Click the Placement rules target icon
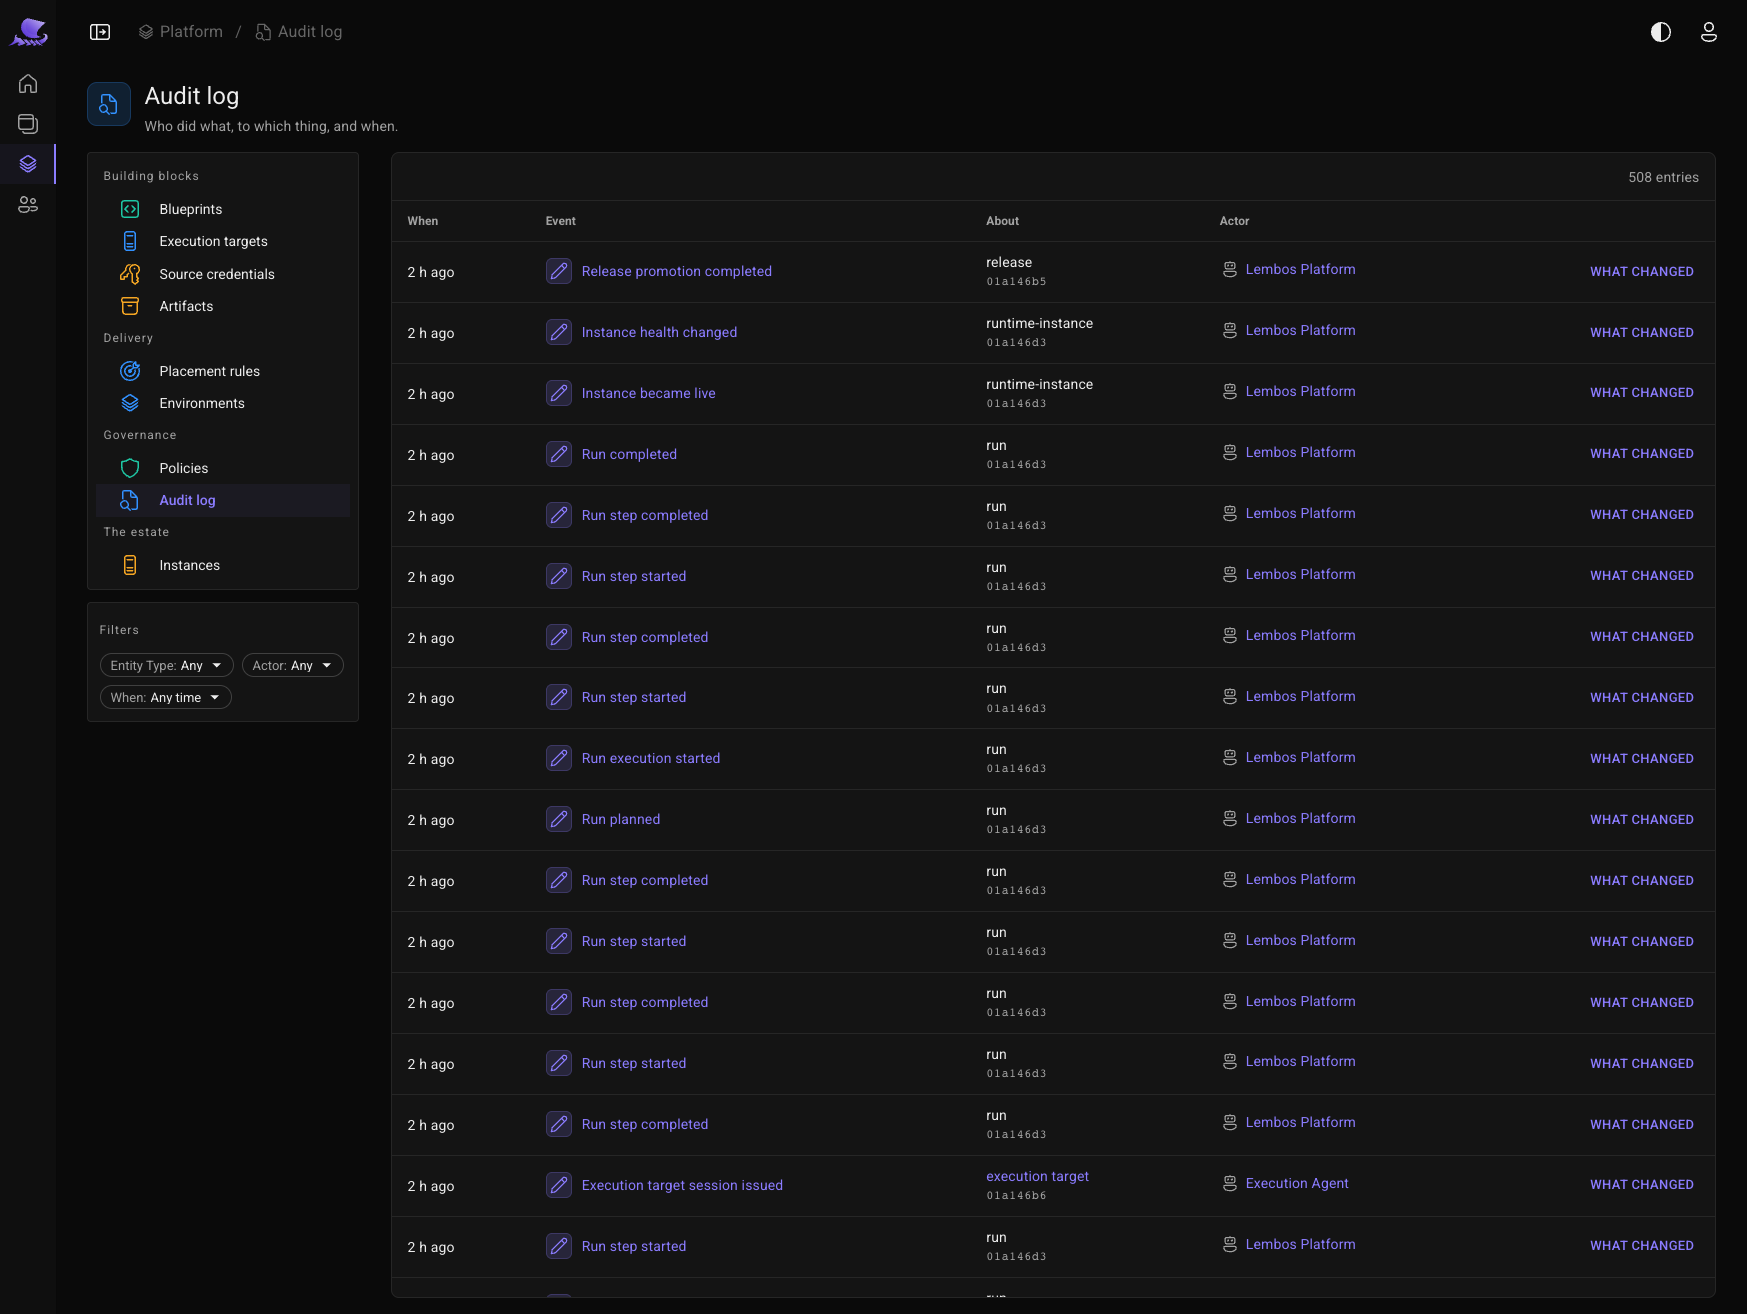 [x=130, y=371]
